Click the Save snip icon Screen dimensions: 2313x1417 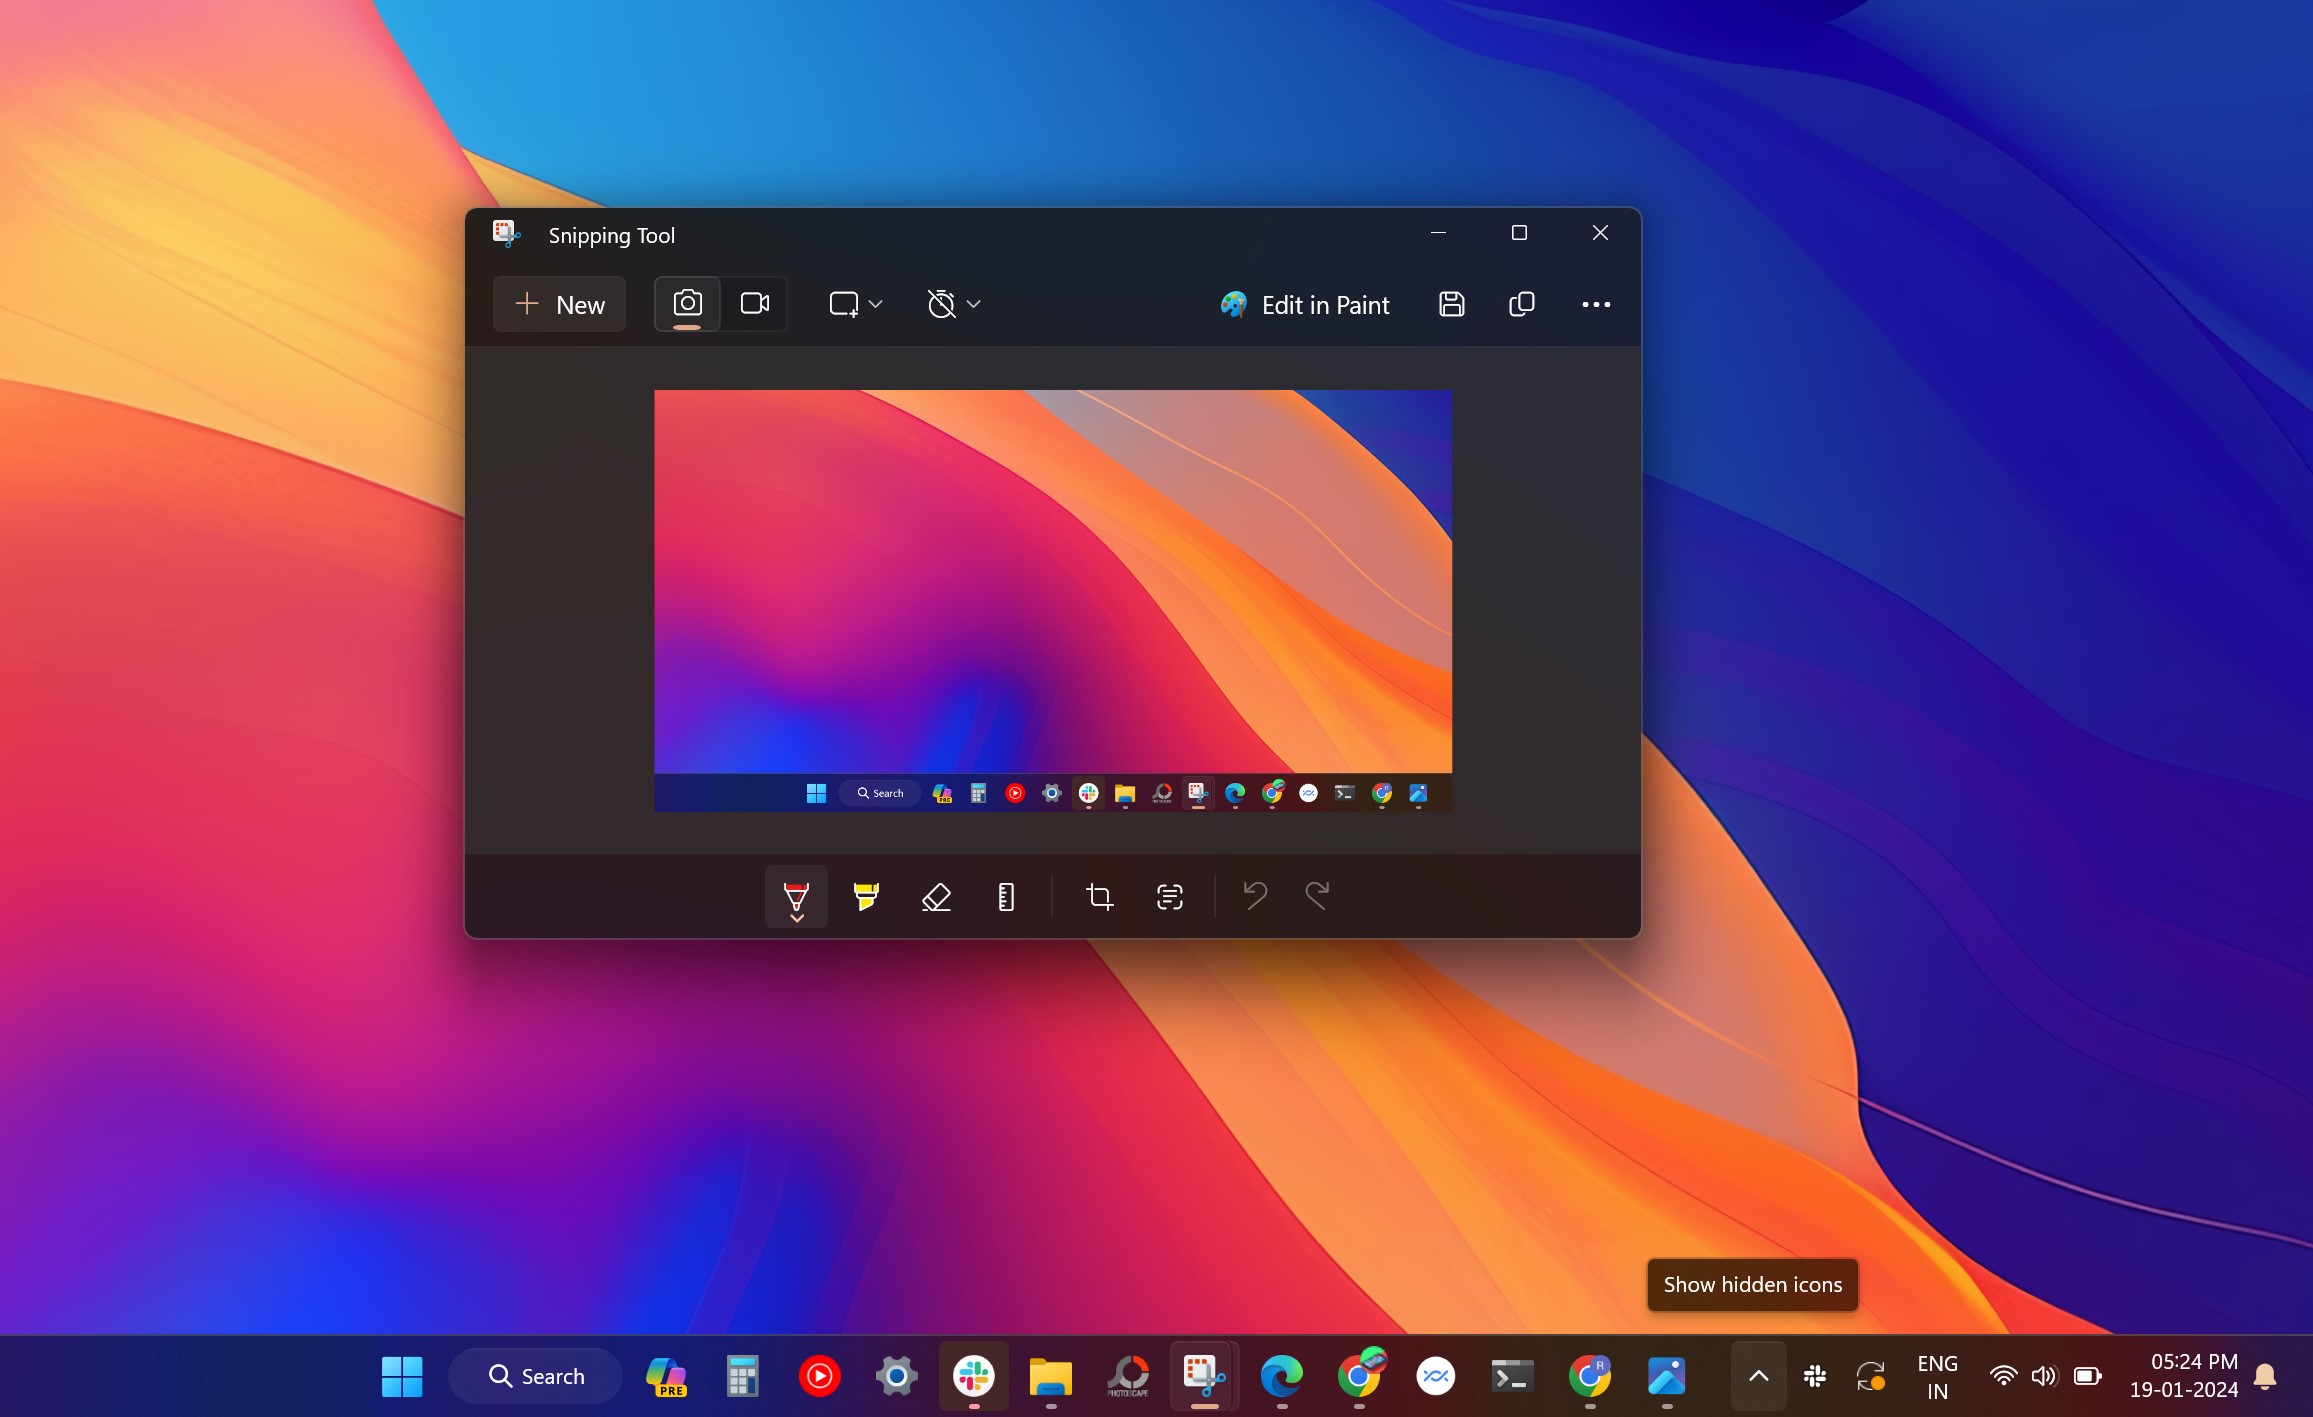[x=1451, y=304]
